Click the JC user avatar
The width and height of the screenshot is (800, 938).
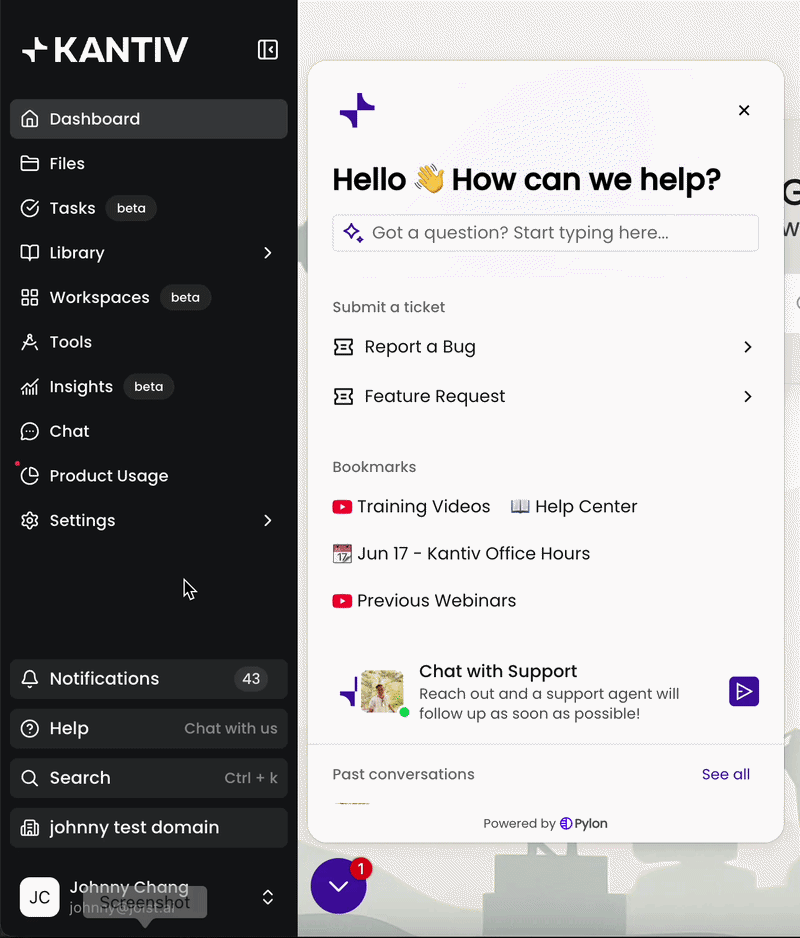coord(39,897)
